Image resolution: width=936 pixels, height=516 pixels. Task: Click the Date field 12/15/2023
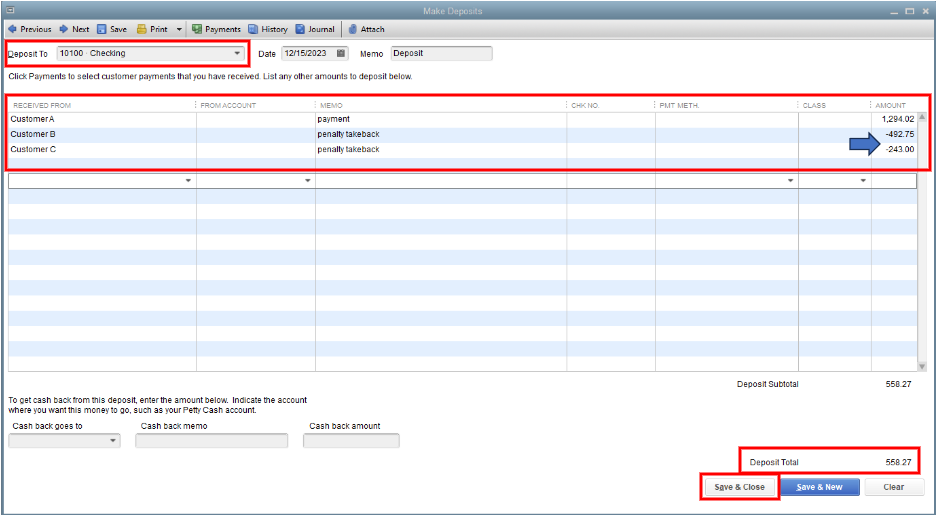pyautogui.click(x=307, y=53)
